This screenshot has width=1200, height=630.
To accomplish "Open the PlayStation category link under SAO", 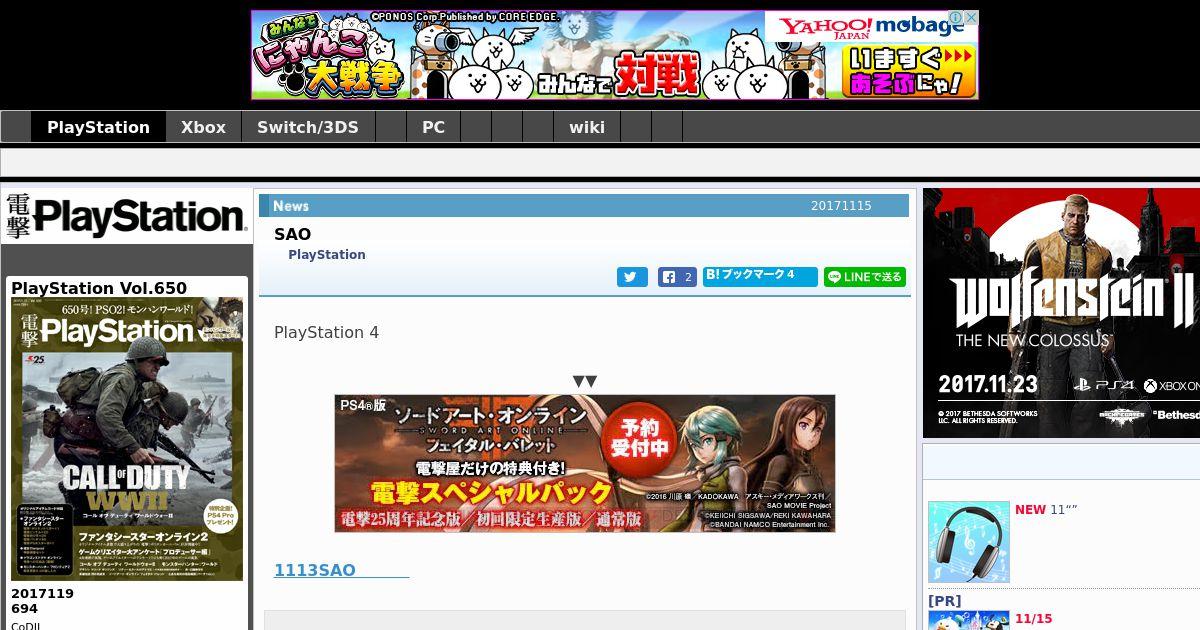I will pyautogui.click(x=327, y=255).
